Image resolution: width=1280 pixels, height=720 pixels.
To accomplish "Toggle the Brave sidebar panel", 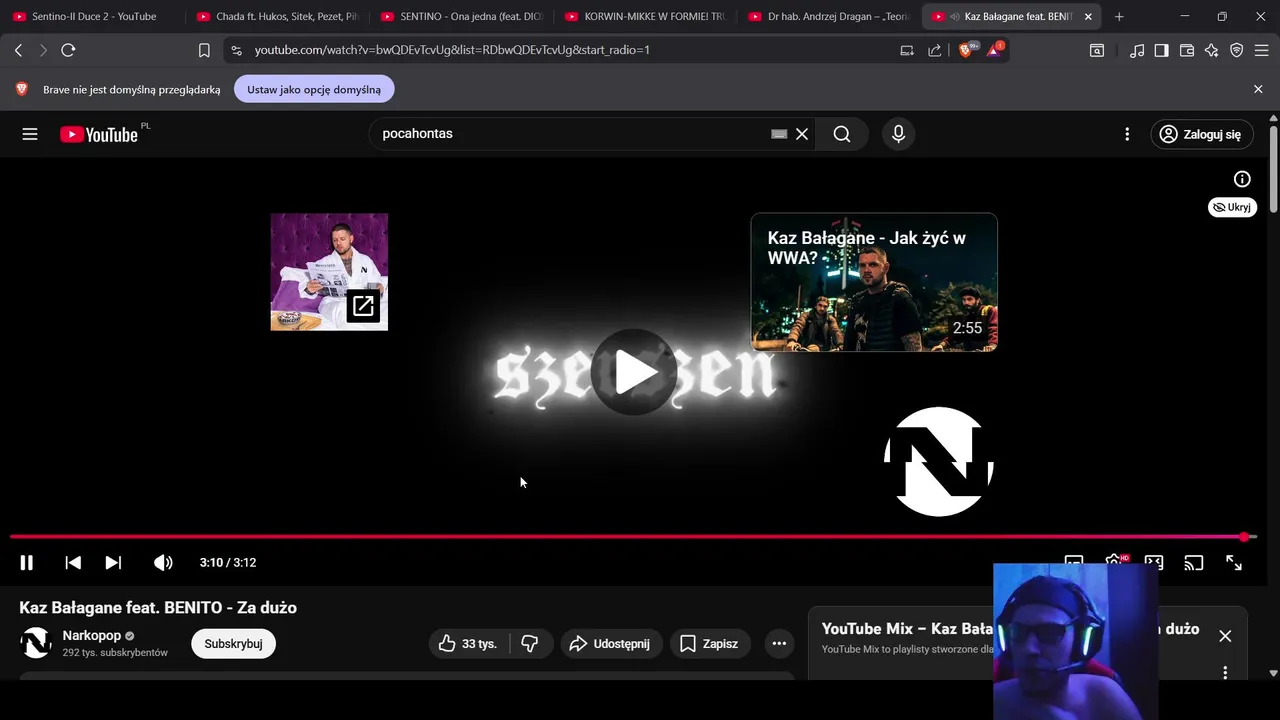I will [1161, 50].
